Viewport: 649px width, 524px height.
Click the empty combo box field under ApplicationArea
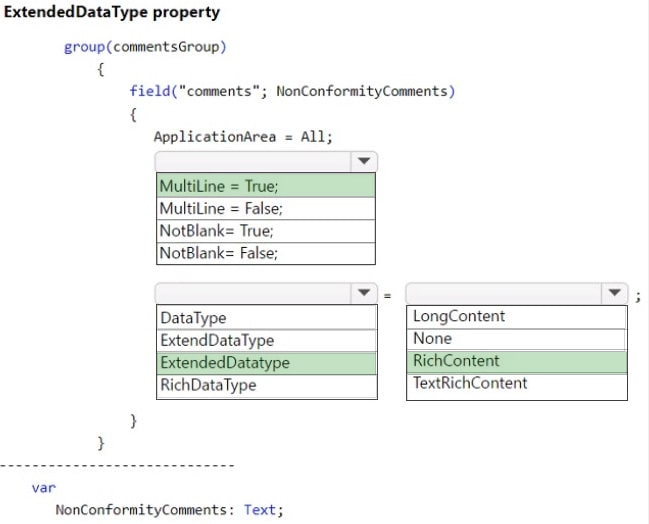(x=253, y=161)
